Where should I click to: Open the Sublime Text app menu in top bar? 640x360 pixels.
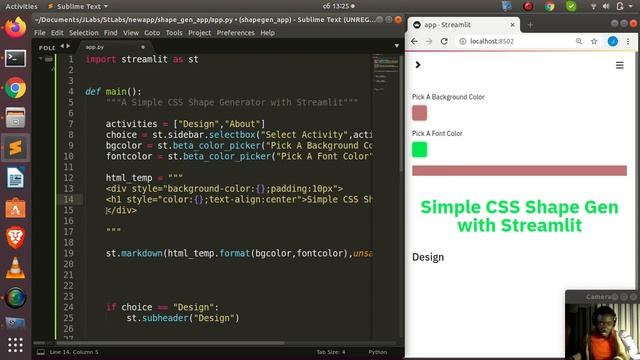(x=78, y=6)
